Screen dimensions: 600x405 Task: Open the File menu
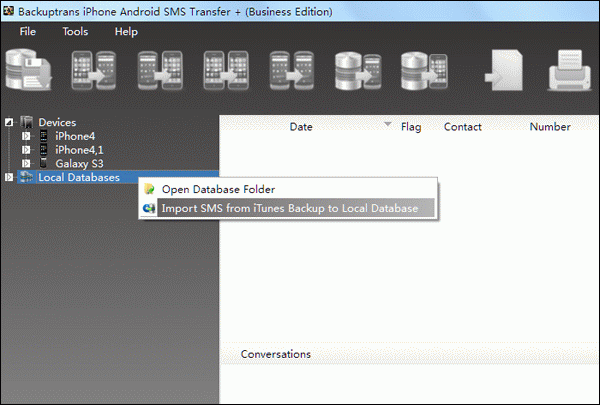tap(28, 31)
